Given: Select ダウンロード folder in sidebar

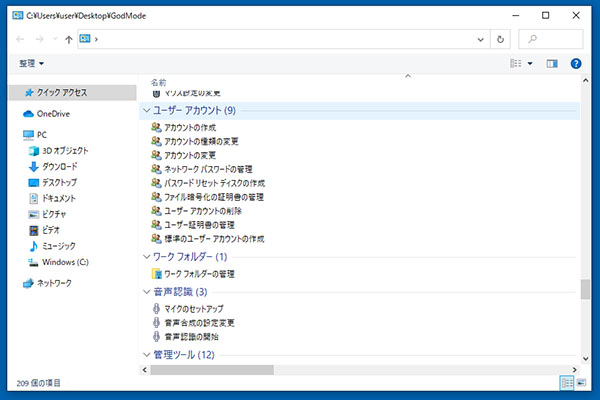Looking at the screenshot, I should pos(58,166).
